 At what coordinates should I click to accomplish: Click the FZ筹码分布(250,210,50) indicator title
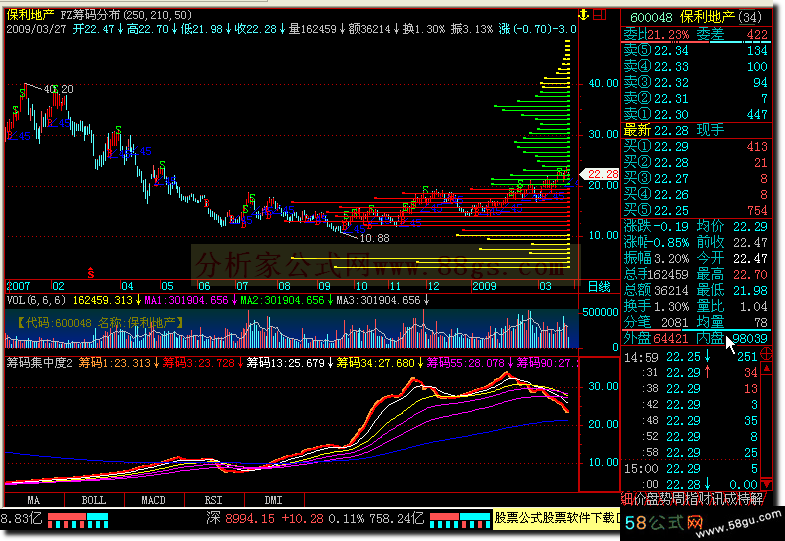(126, 15)
